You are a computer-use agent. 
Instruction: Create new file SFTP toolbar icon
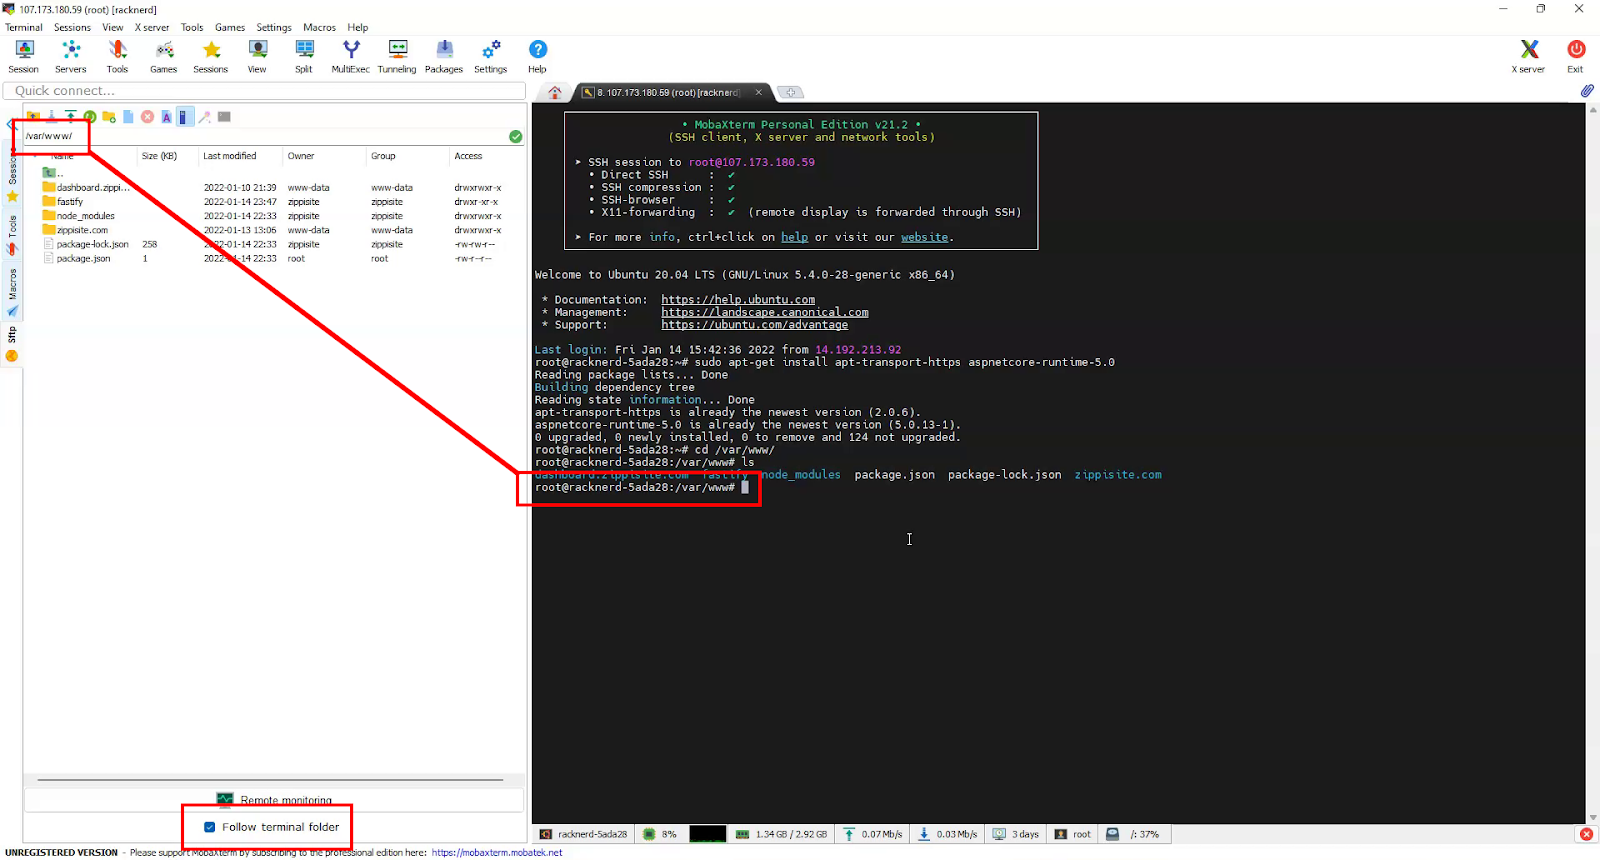(x=128, y=117)
